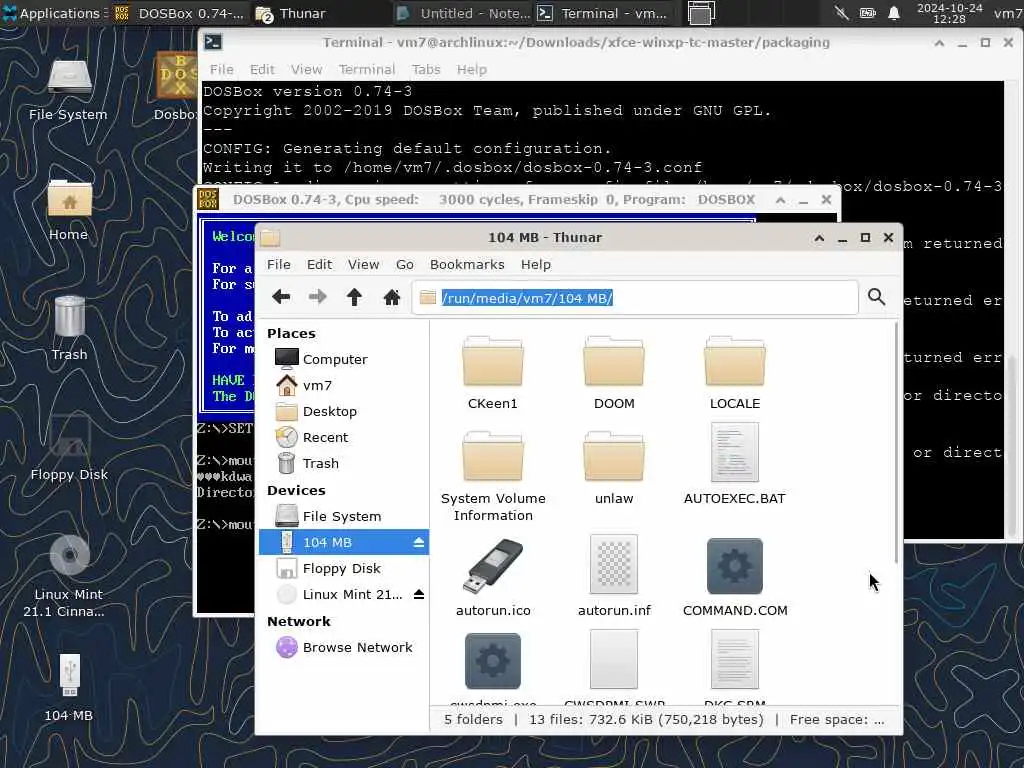Open notifications bell in panel
The width and height of the screenshot is (1024, 768).
(x=894, y=13)
